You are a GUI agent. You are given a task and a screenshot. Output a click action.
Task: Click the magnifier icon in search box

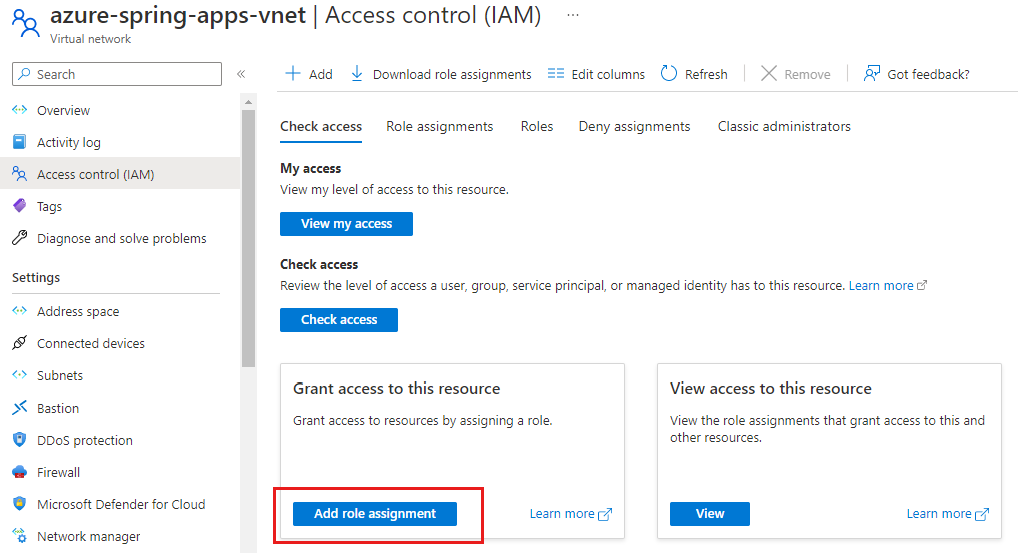coord(24,73)
